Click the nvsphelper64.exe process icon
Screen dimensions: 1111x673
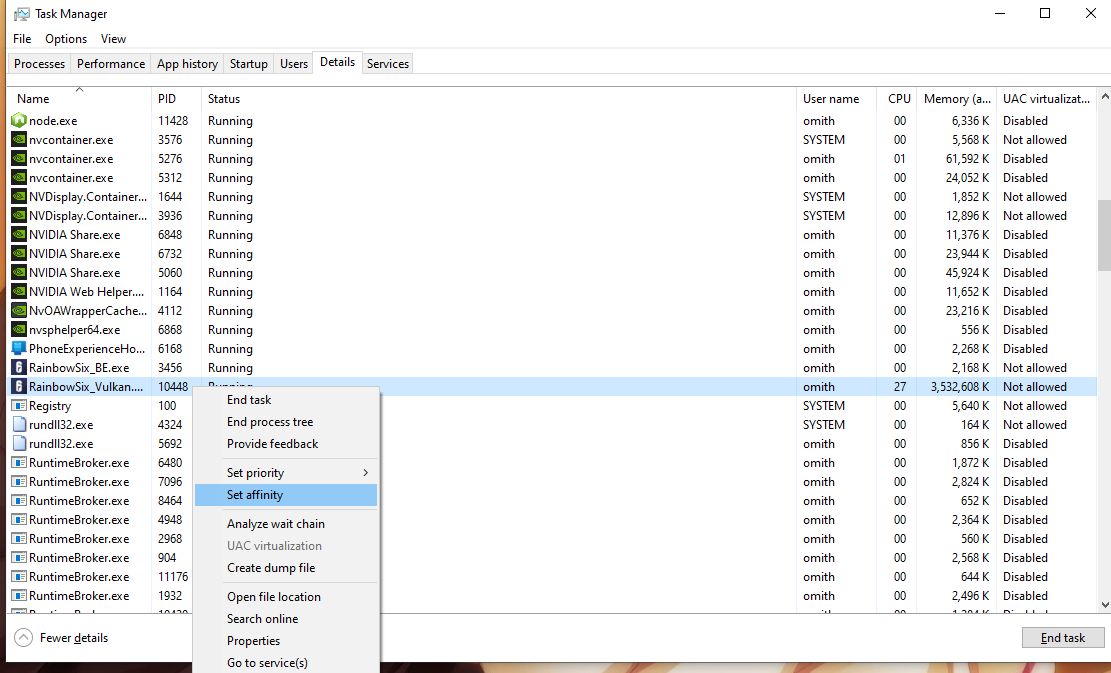[x=19, y=329]
